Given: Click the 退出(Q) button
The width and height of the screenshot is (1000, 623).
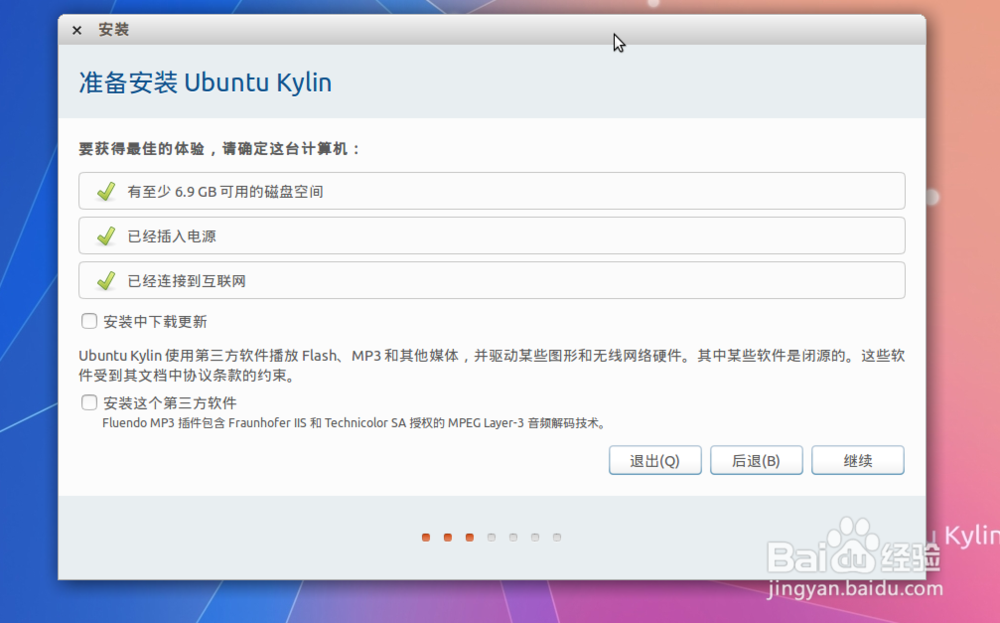Looking at the screenshot, I should 655,460.
